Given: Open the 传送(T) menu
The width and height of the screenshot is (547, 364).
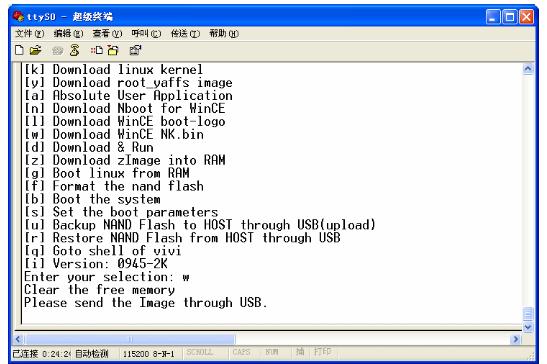Looking at the screenshot, I should tap(185, 34).
